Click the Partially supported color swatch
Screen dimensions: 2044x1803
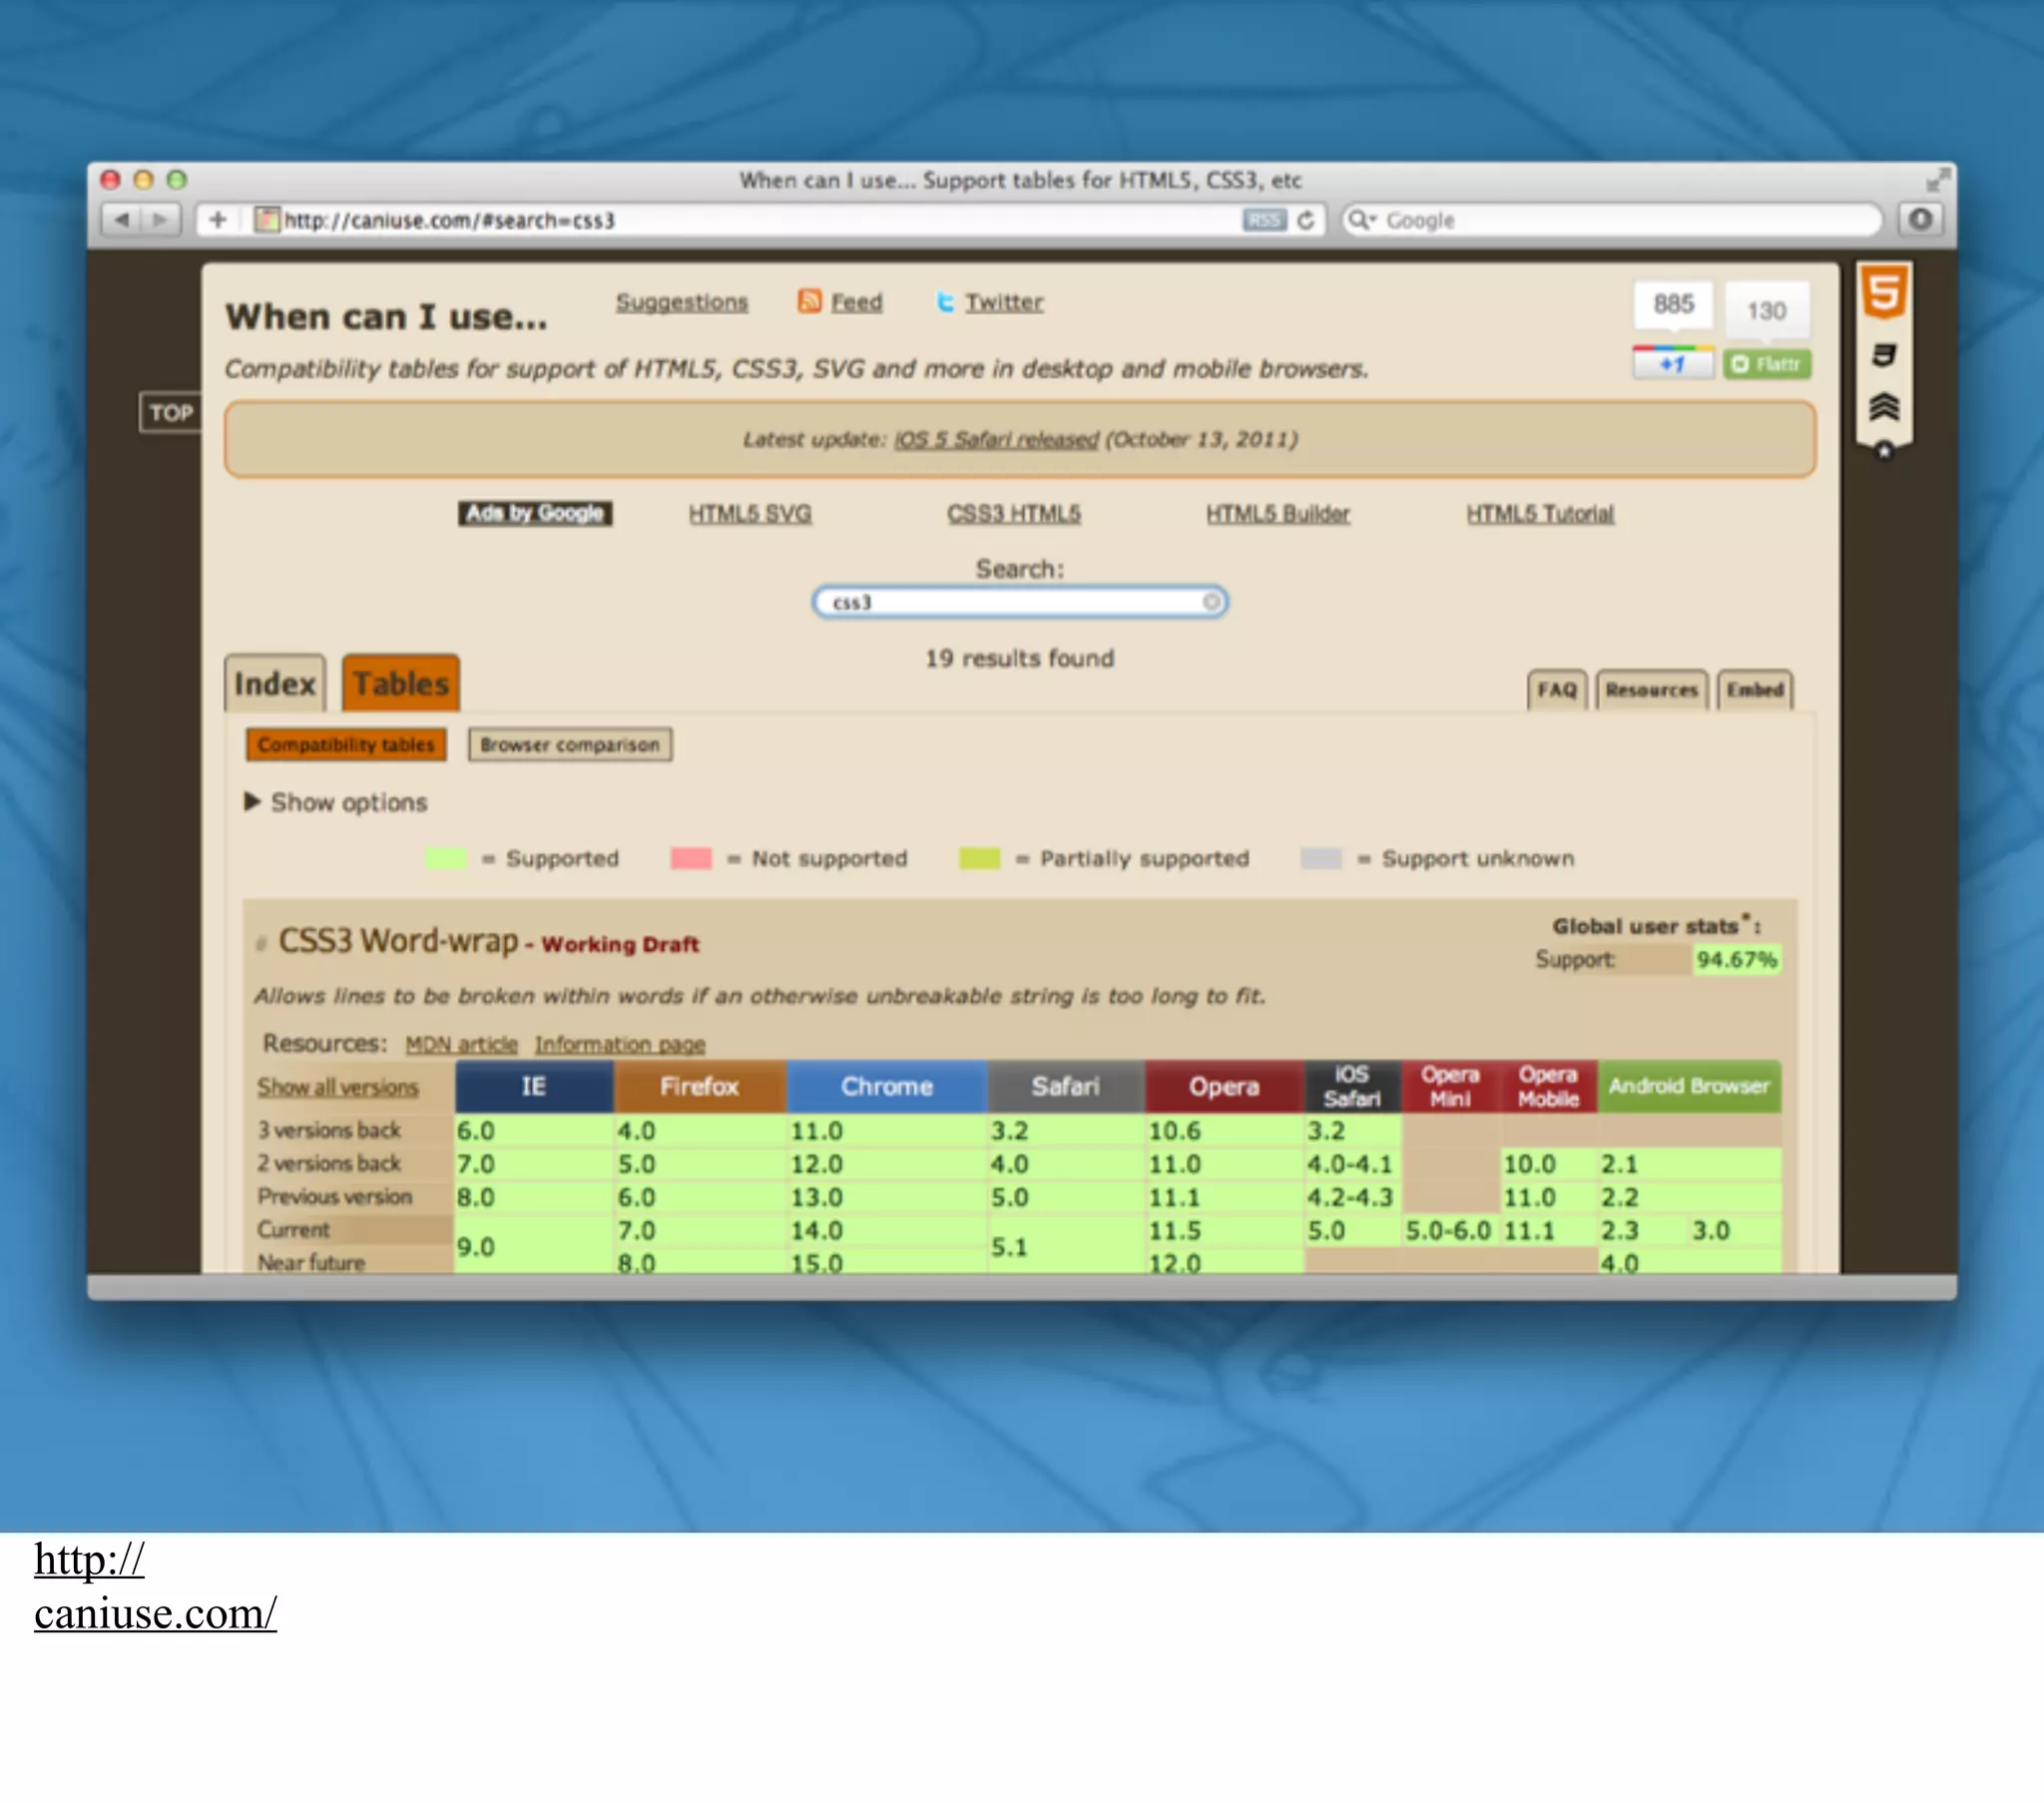coord(979,859)
